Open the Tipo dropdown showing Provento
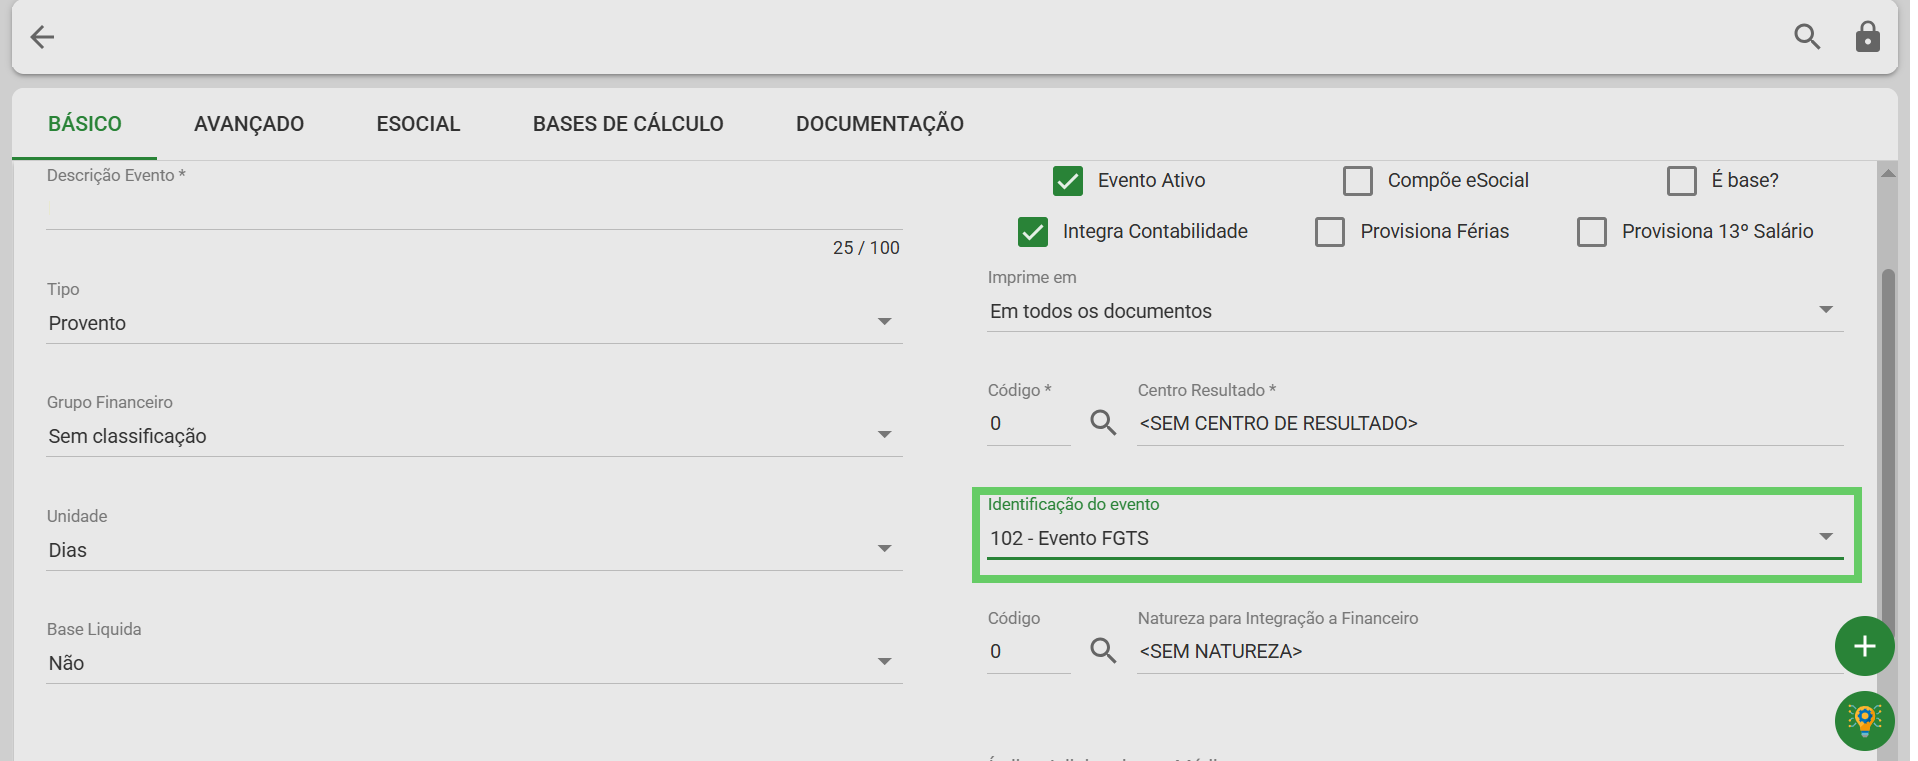This screenshot has height=761, width=1918. [x=474, y=323]
